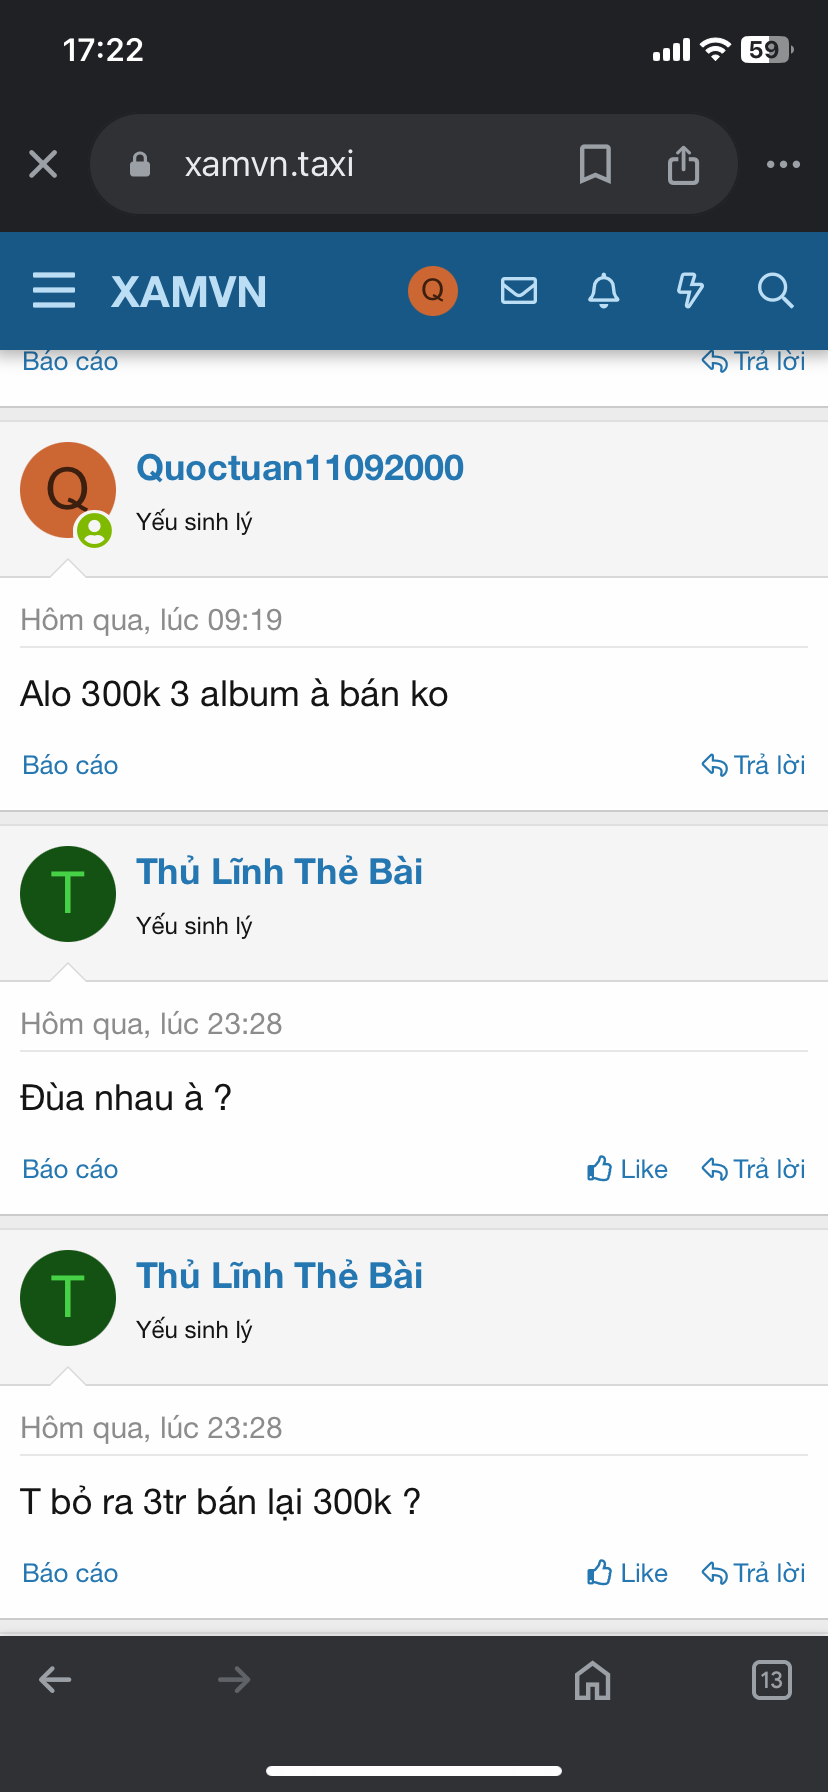828x1792 pixels.
Task: Open the browser three-dot menu
Action: pyautogui.click(x=783, y=164)
